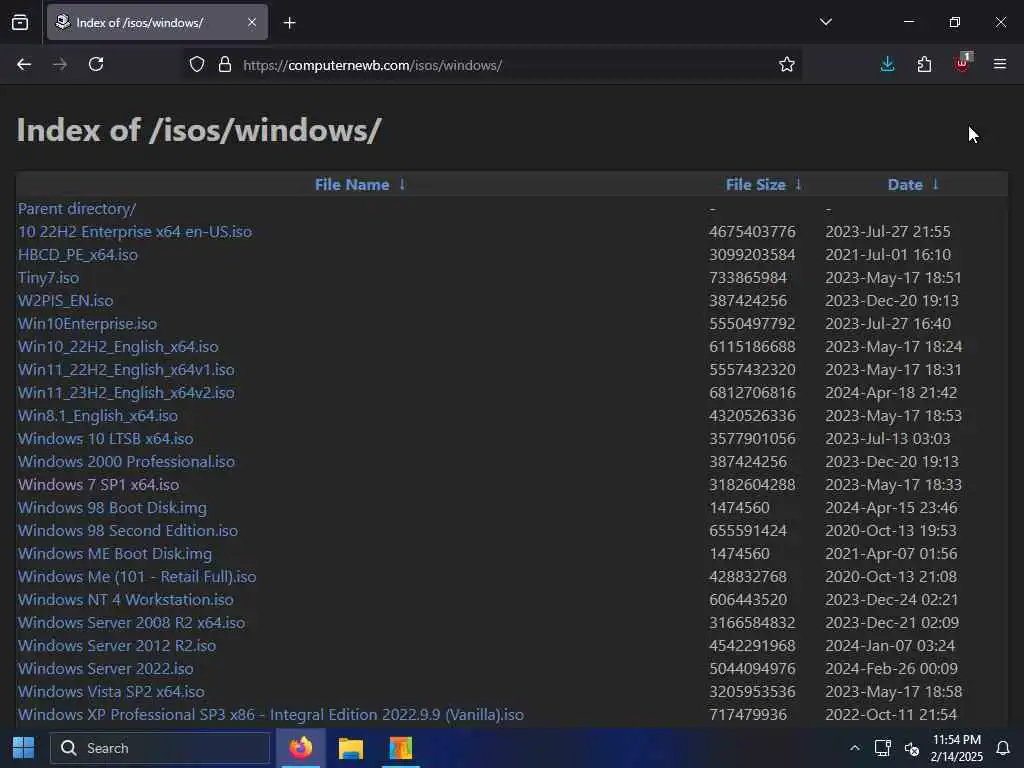The height and width of the screenshot is (768, 1024).
Task: Open the uBlock Origin extension icon
Action: tap(963, 63)
